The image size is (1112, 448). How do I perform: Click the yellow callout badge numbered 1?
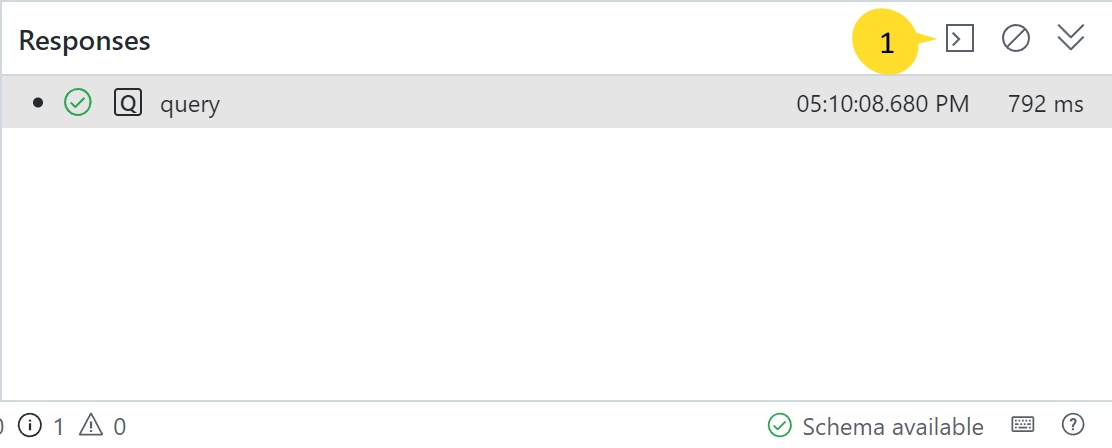[x=885, y=42]
